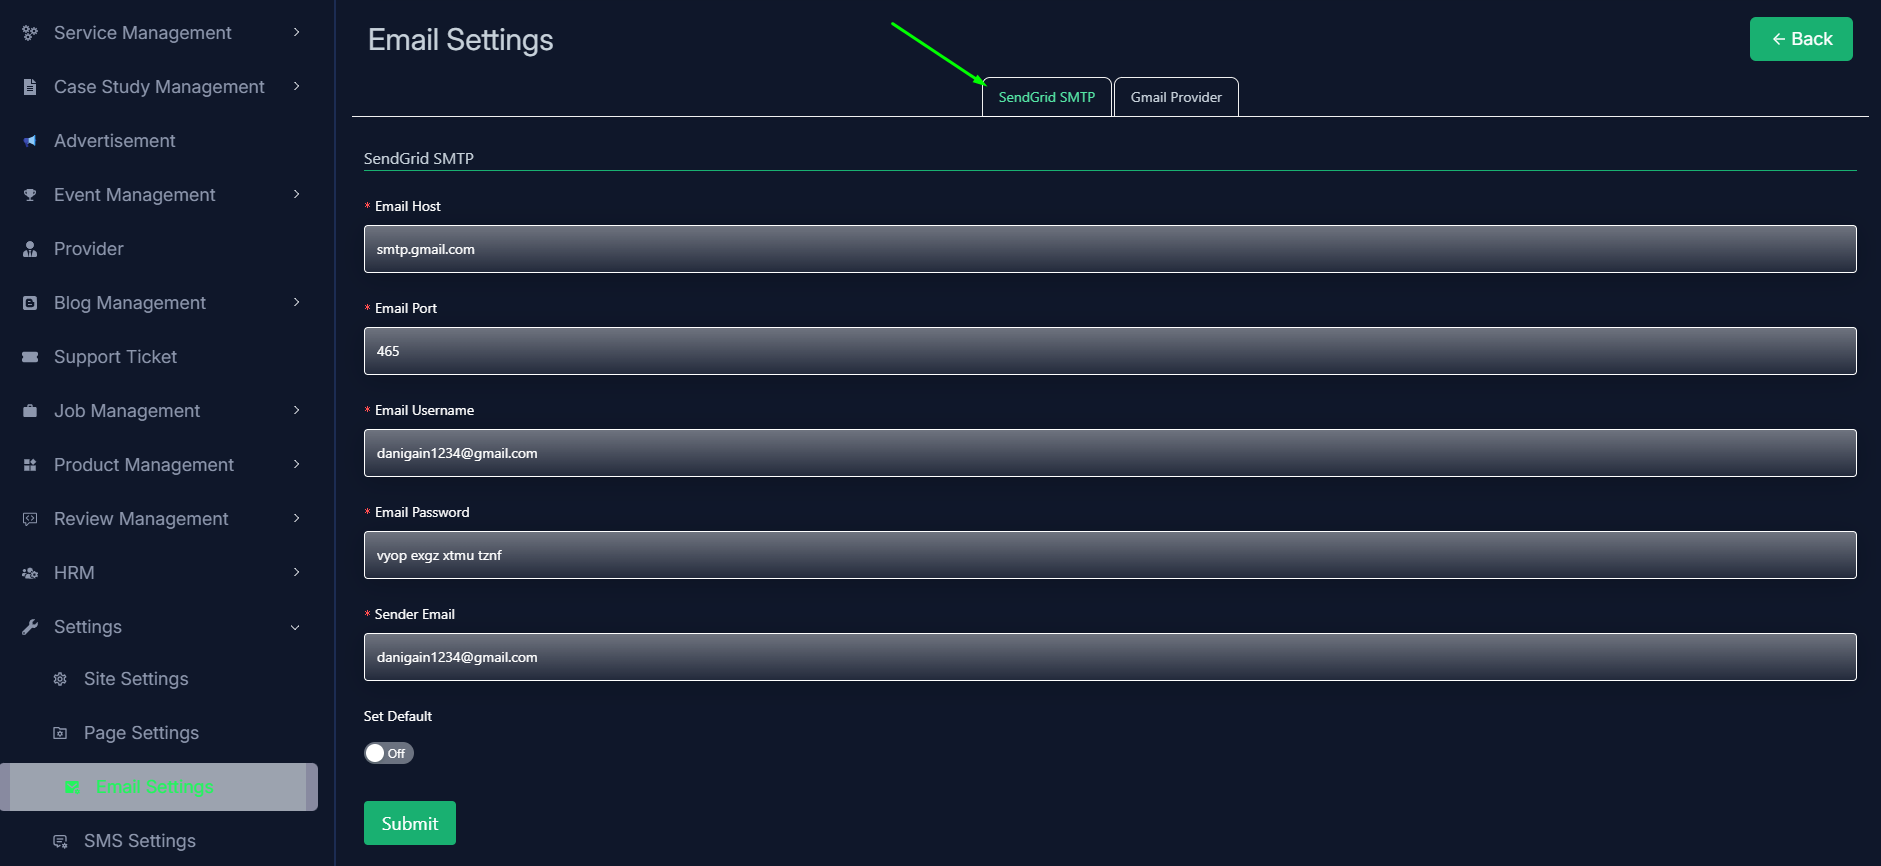Screen dimensions: 1881x866
Task: Click the Job Management briefcase icon
Action: coord(30,411)
